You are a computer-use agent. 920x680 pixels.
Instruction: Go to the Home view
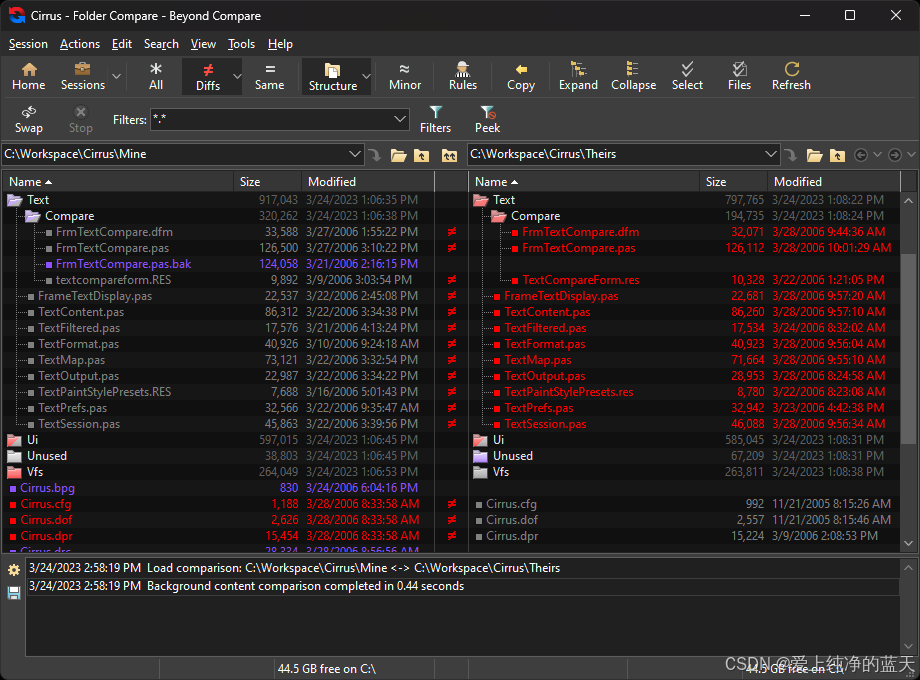tap(28, 77)
